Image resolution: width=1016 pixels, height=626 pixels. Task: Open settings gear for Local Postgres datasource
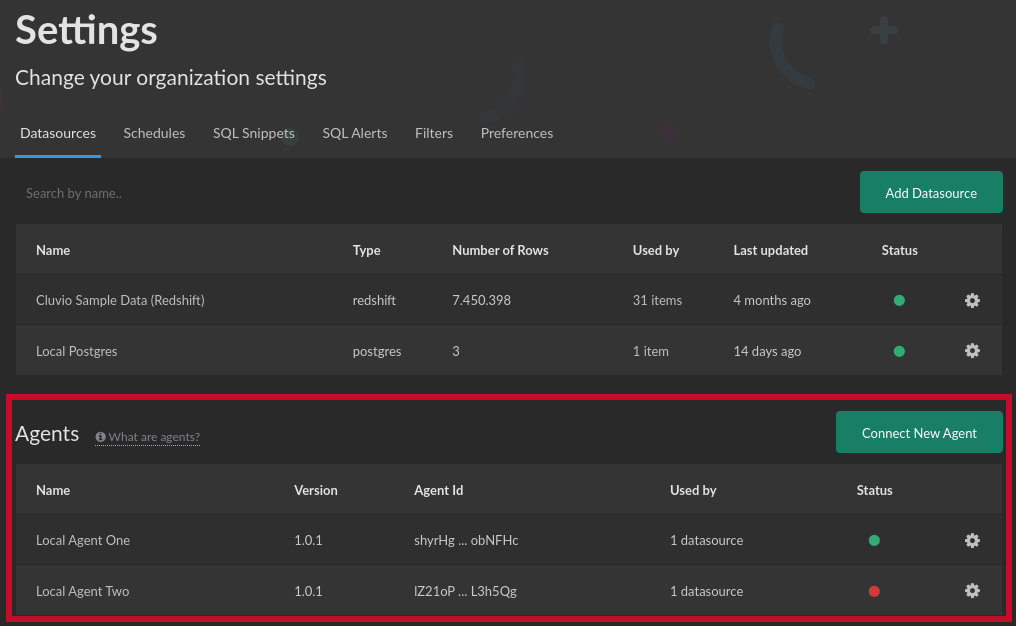972,351
